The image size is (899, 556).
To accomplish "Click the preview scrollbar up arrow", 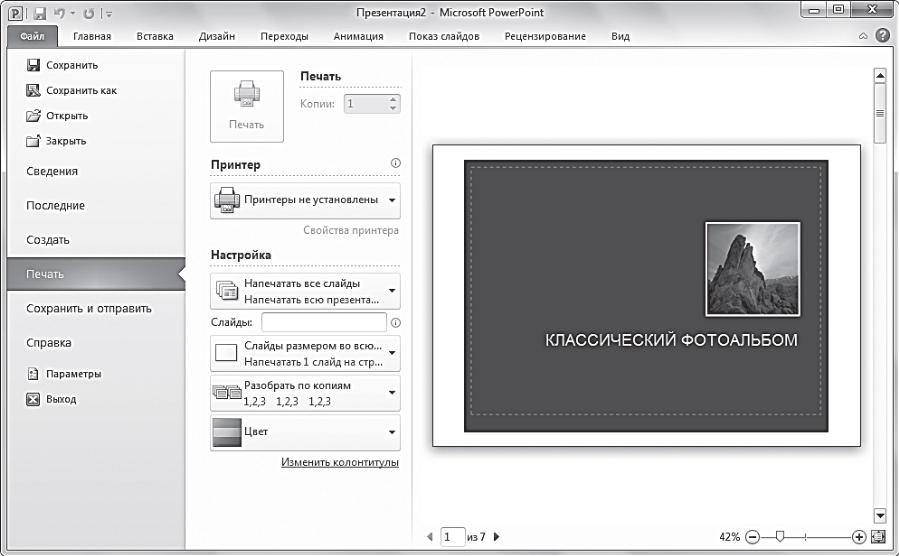I will [880, 75].
